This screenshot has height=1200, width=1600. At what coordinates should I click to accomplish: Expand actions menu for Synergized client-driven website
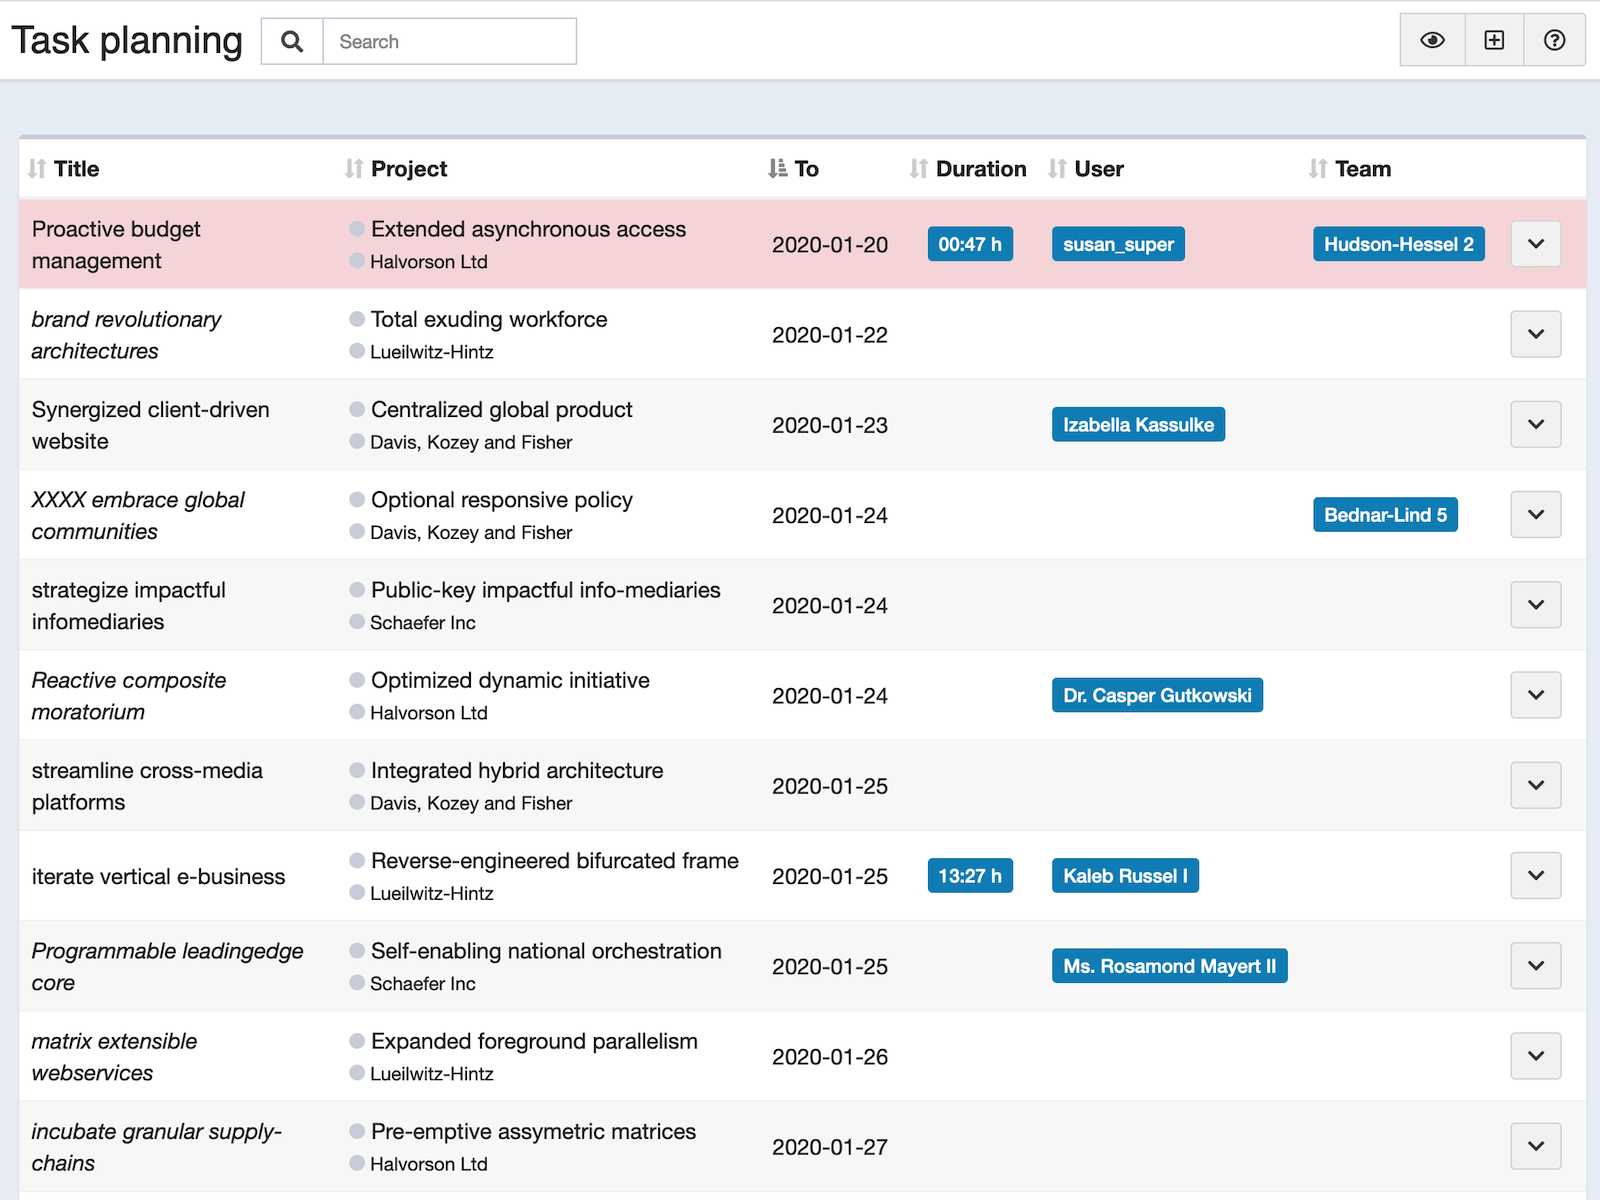[x=1536, y=424]
